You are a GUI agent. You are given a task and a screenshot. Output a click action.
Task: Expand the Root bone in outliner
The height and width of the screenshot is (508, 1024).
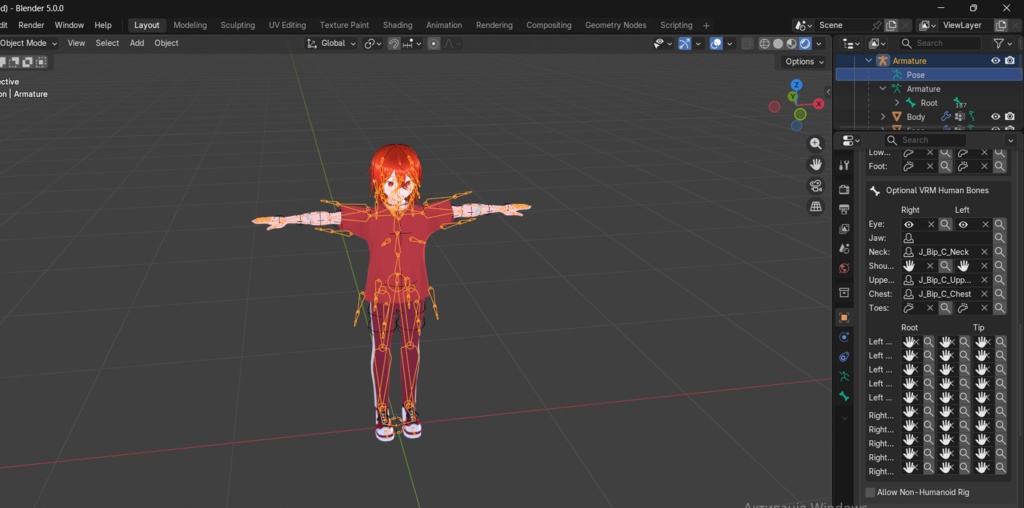[897, 103]
